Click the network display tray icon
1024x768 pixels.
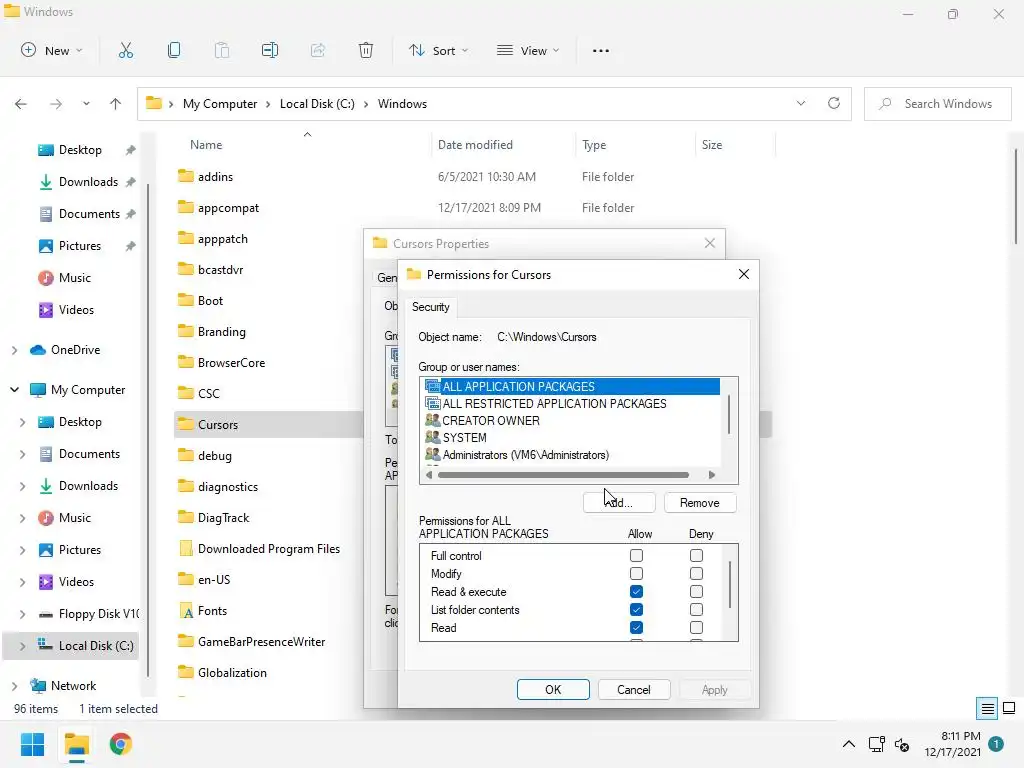pyautogui.click(x=876, y=744)
